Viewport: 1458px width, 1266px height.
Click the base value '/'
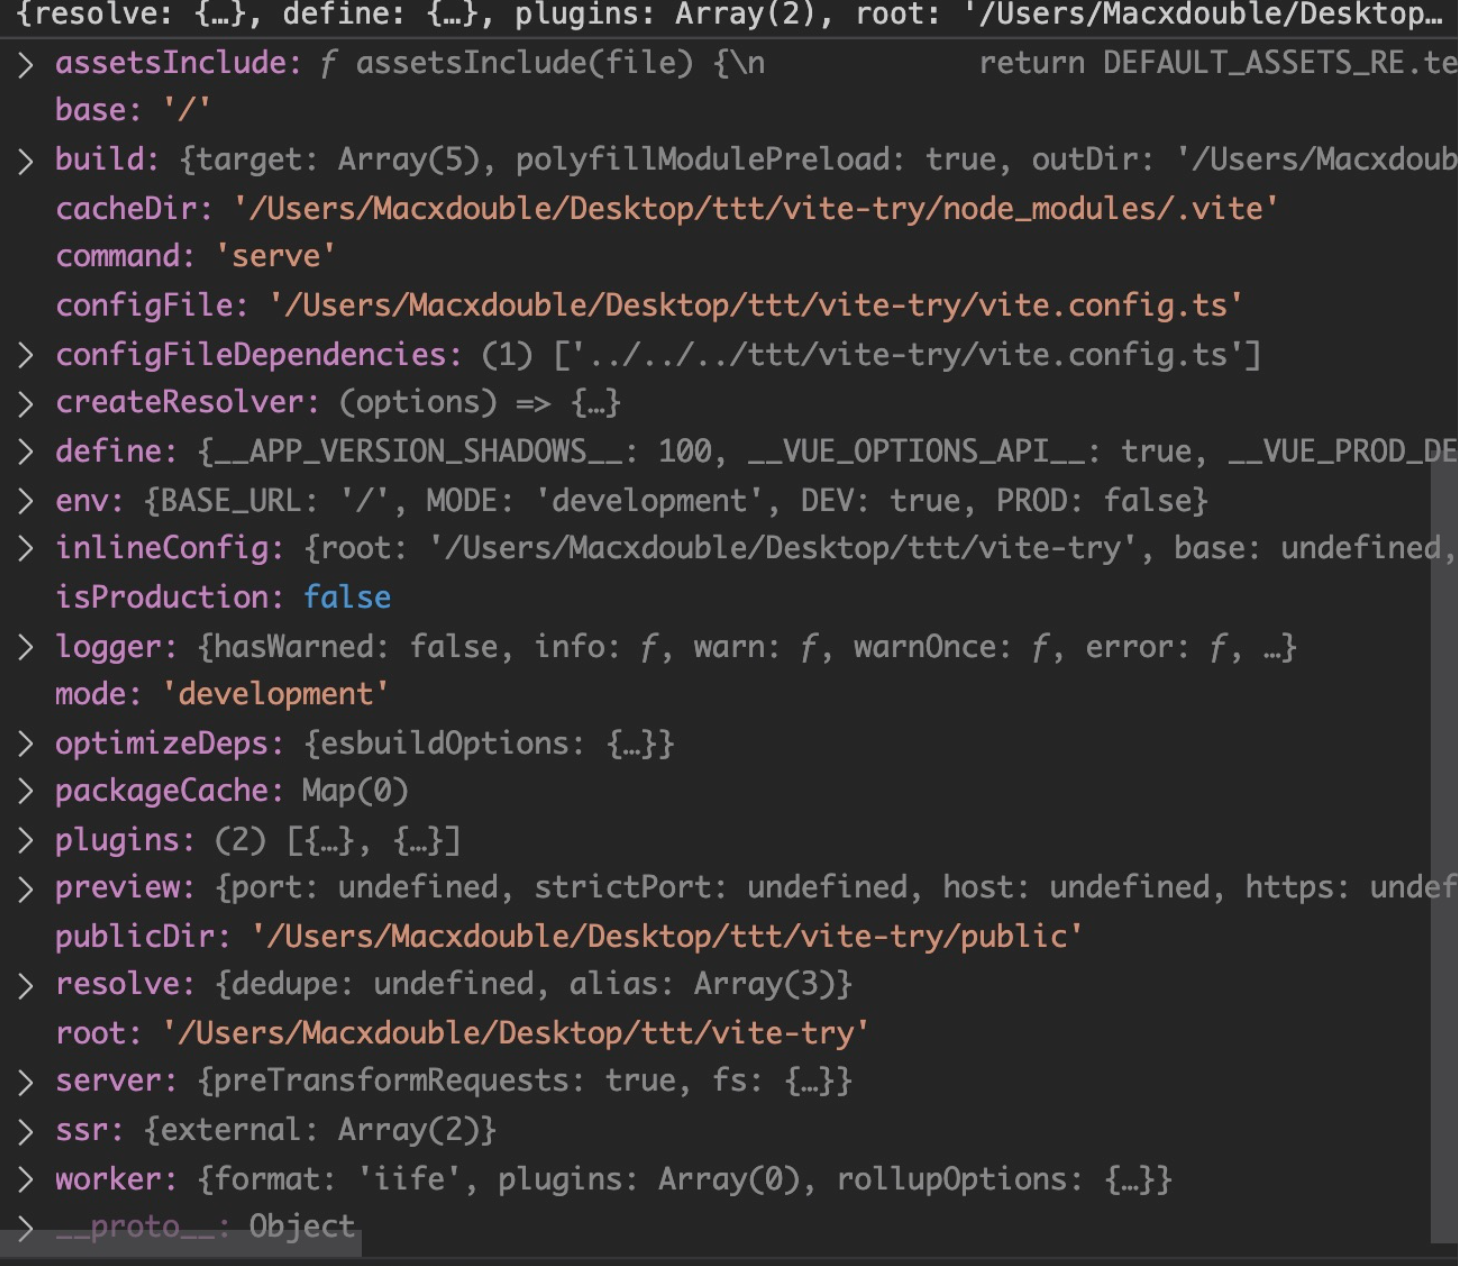tap(187, 109)
